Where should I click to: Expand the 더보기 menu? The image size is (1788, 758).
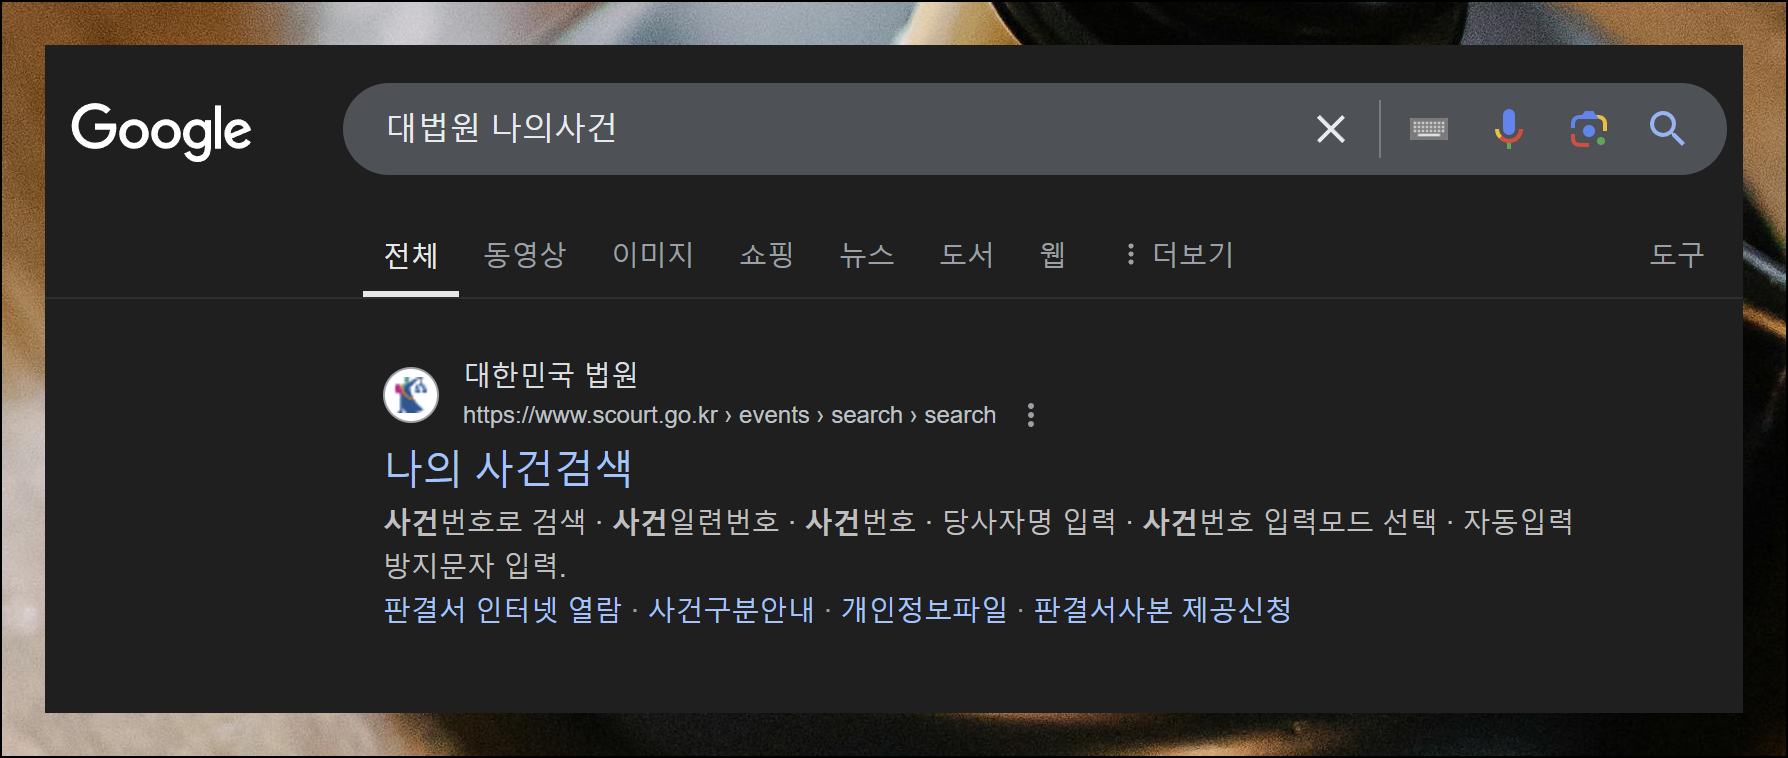[x=1180, y=255]
